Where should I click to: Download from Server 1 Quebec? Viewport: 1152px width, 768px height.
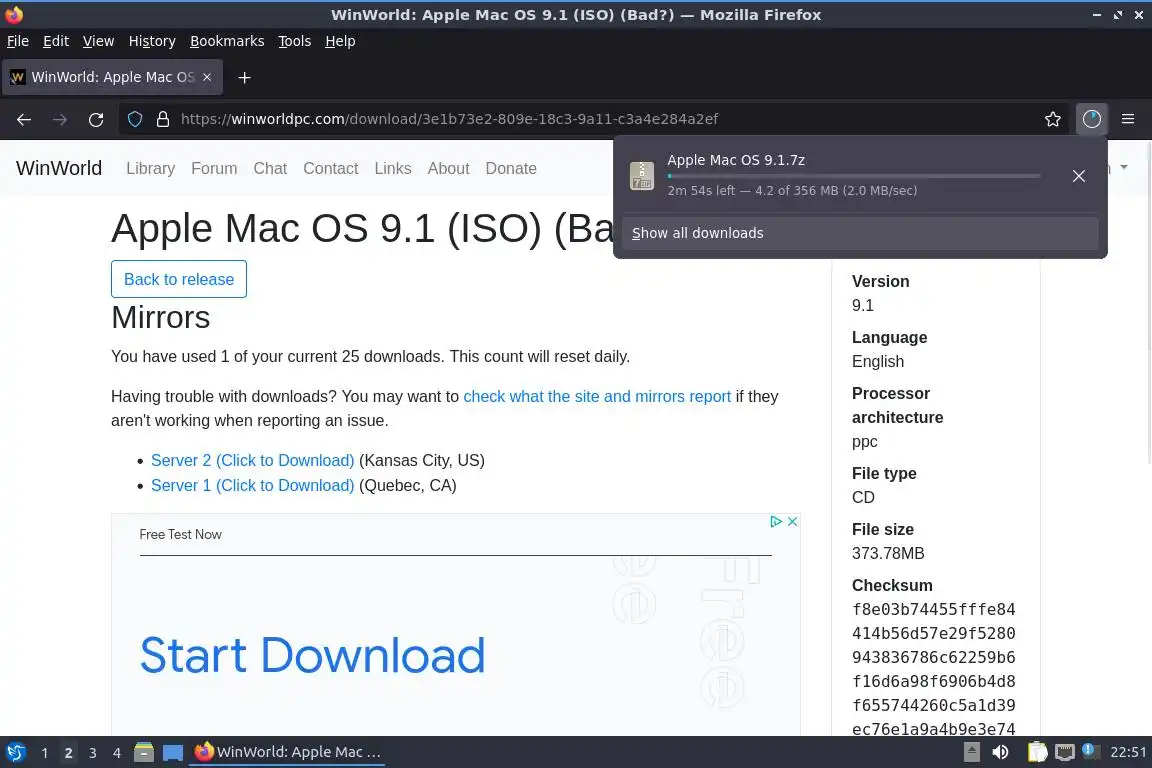pyautogui.click(x=253, y=485)
